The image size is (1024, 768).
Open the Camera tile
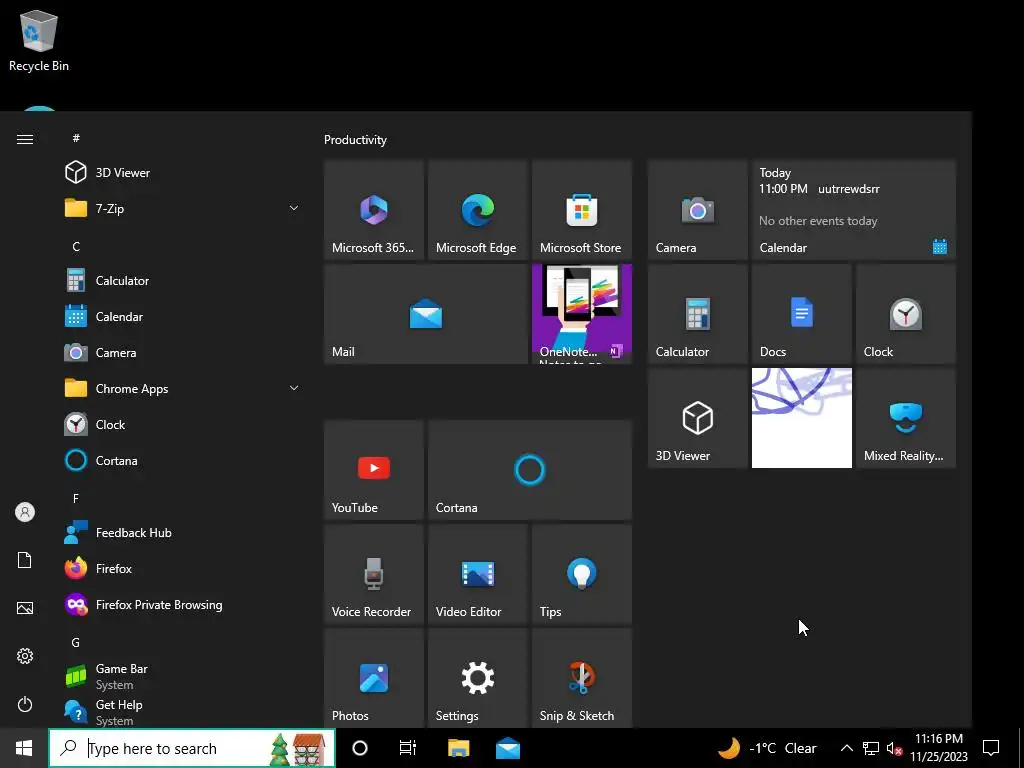coord(697,210)
